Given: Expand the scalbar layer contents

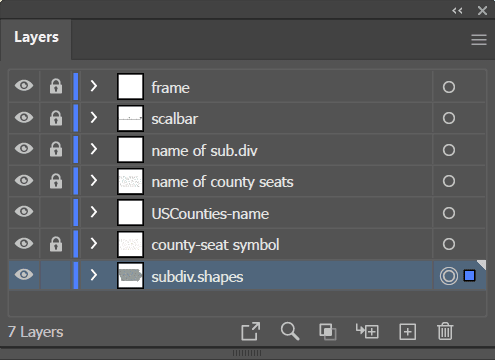Looking at the screenshot, I should pyautogui.click(x=94, y=117).
